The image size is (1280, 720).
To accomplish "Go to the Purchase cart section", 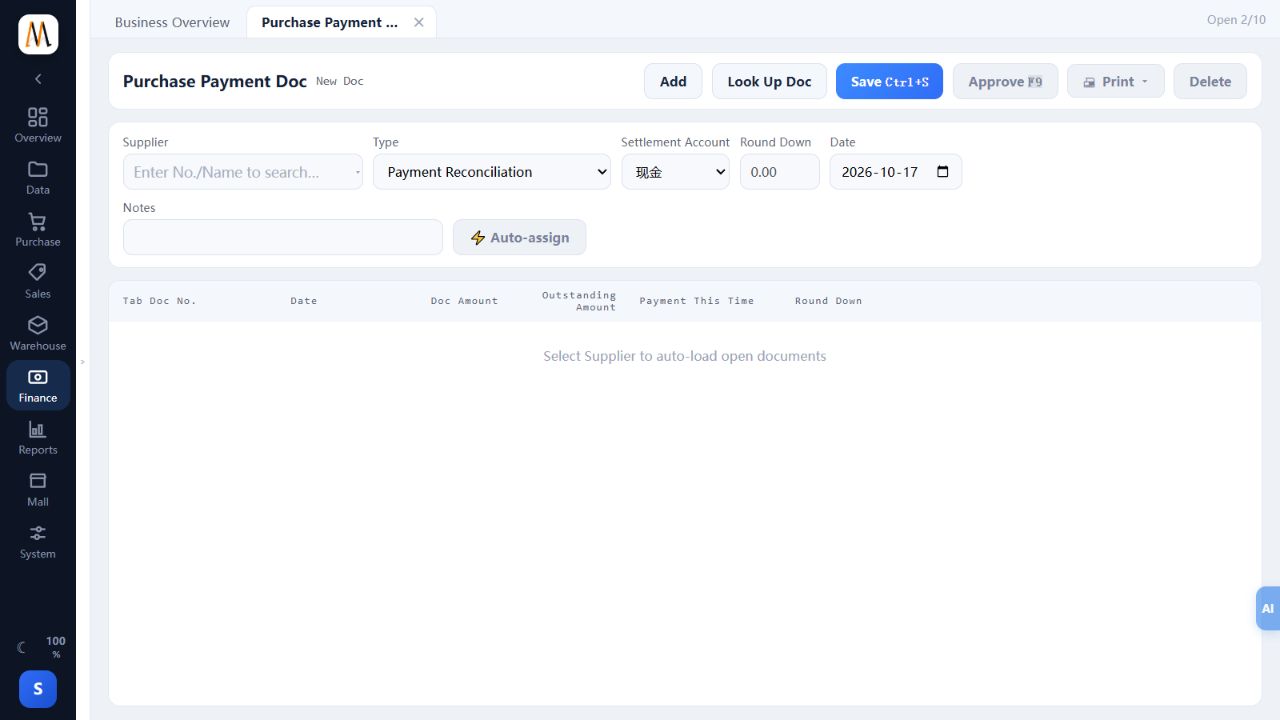I will 38,230.
